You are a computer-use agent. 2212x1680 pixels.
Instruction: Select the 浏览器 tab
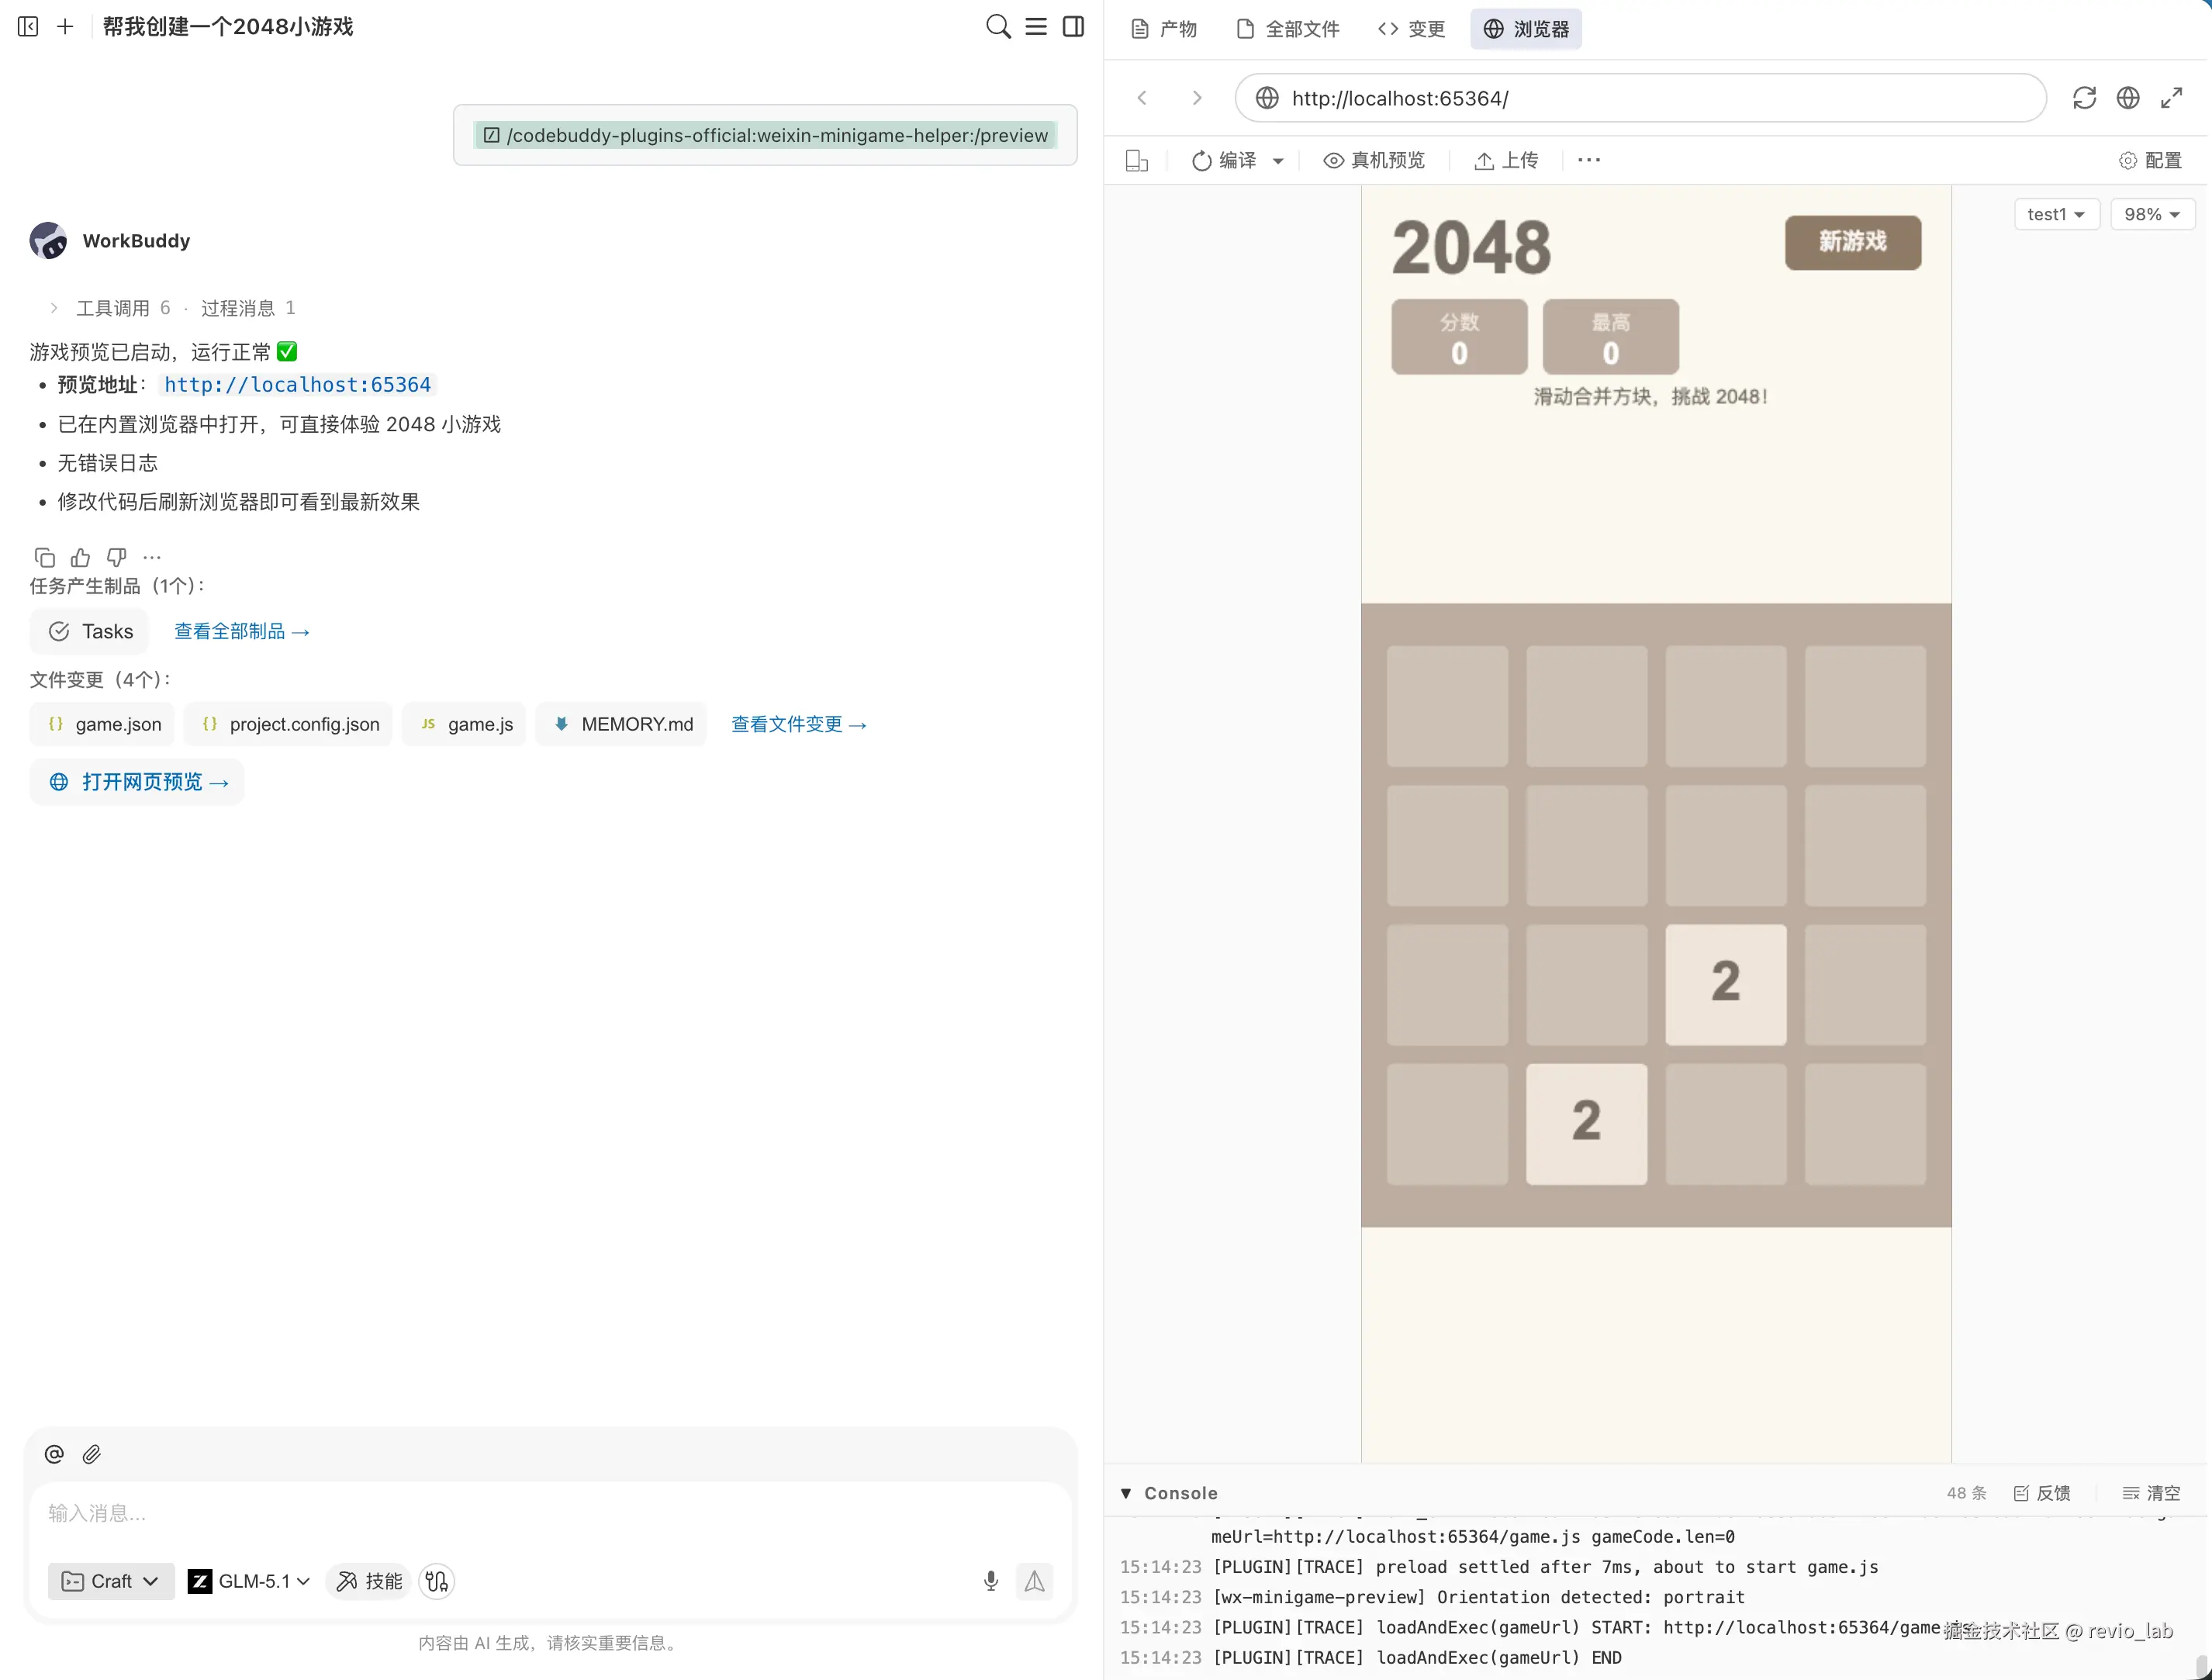(x=1526, y=29)
